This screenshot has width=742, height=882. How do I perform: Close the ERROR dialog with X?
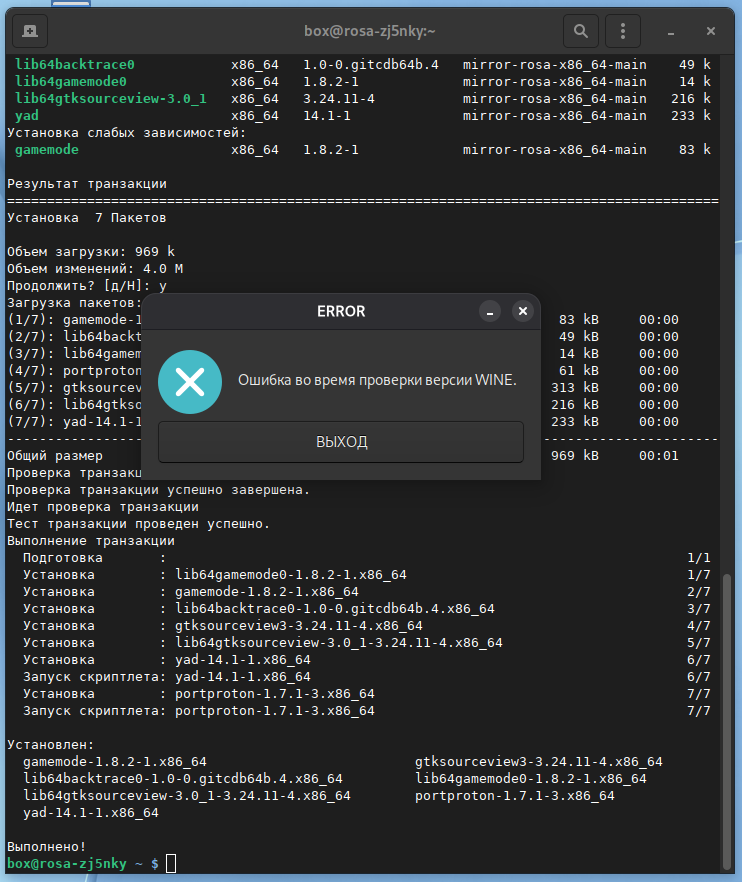[x=522, y=311]
